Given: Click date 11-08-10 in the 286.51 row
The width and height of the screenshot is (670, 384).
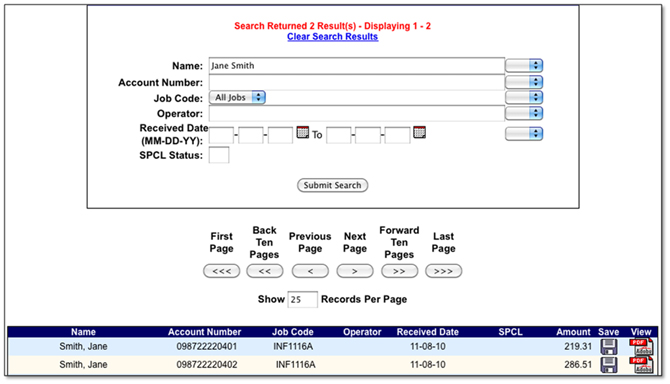Looking at the screenshot, I should [x=428, y=365].
